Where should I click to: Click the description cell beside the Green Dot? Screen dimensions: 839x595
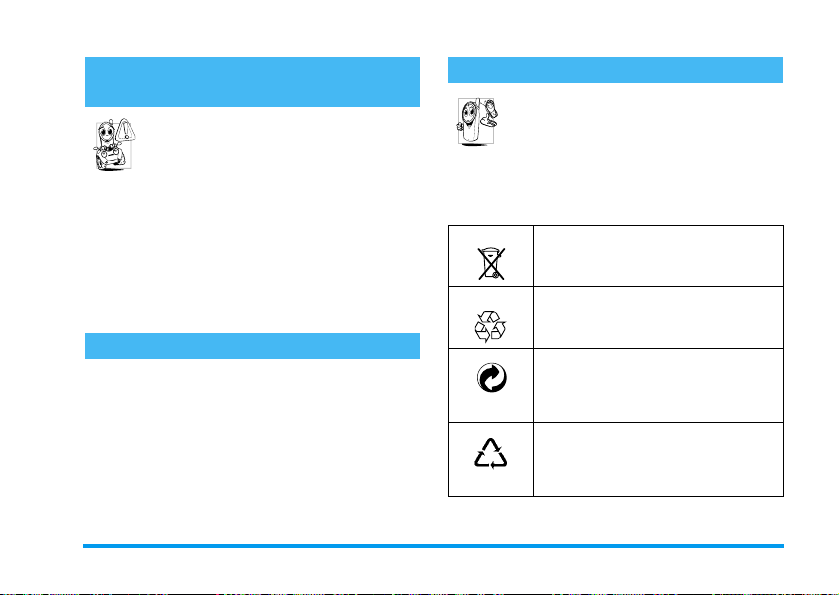659,386
